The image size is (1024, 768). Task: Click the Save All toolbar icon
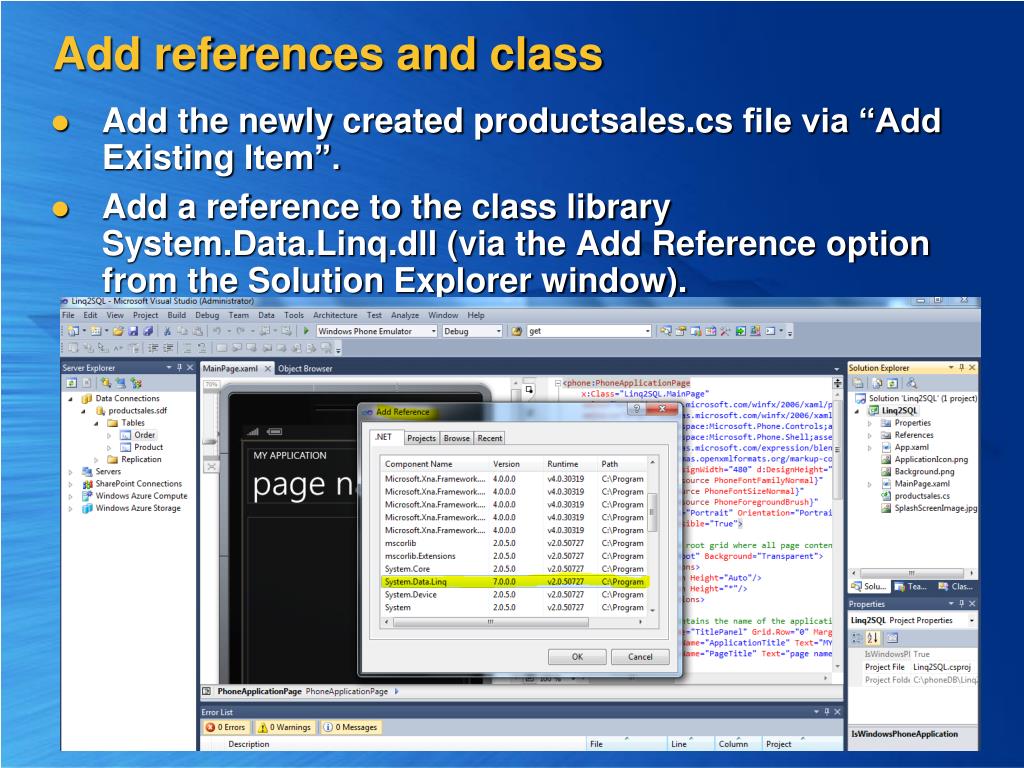(148, 331)
